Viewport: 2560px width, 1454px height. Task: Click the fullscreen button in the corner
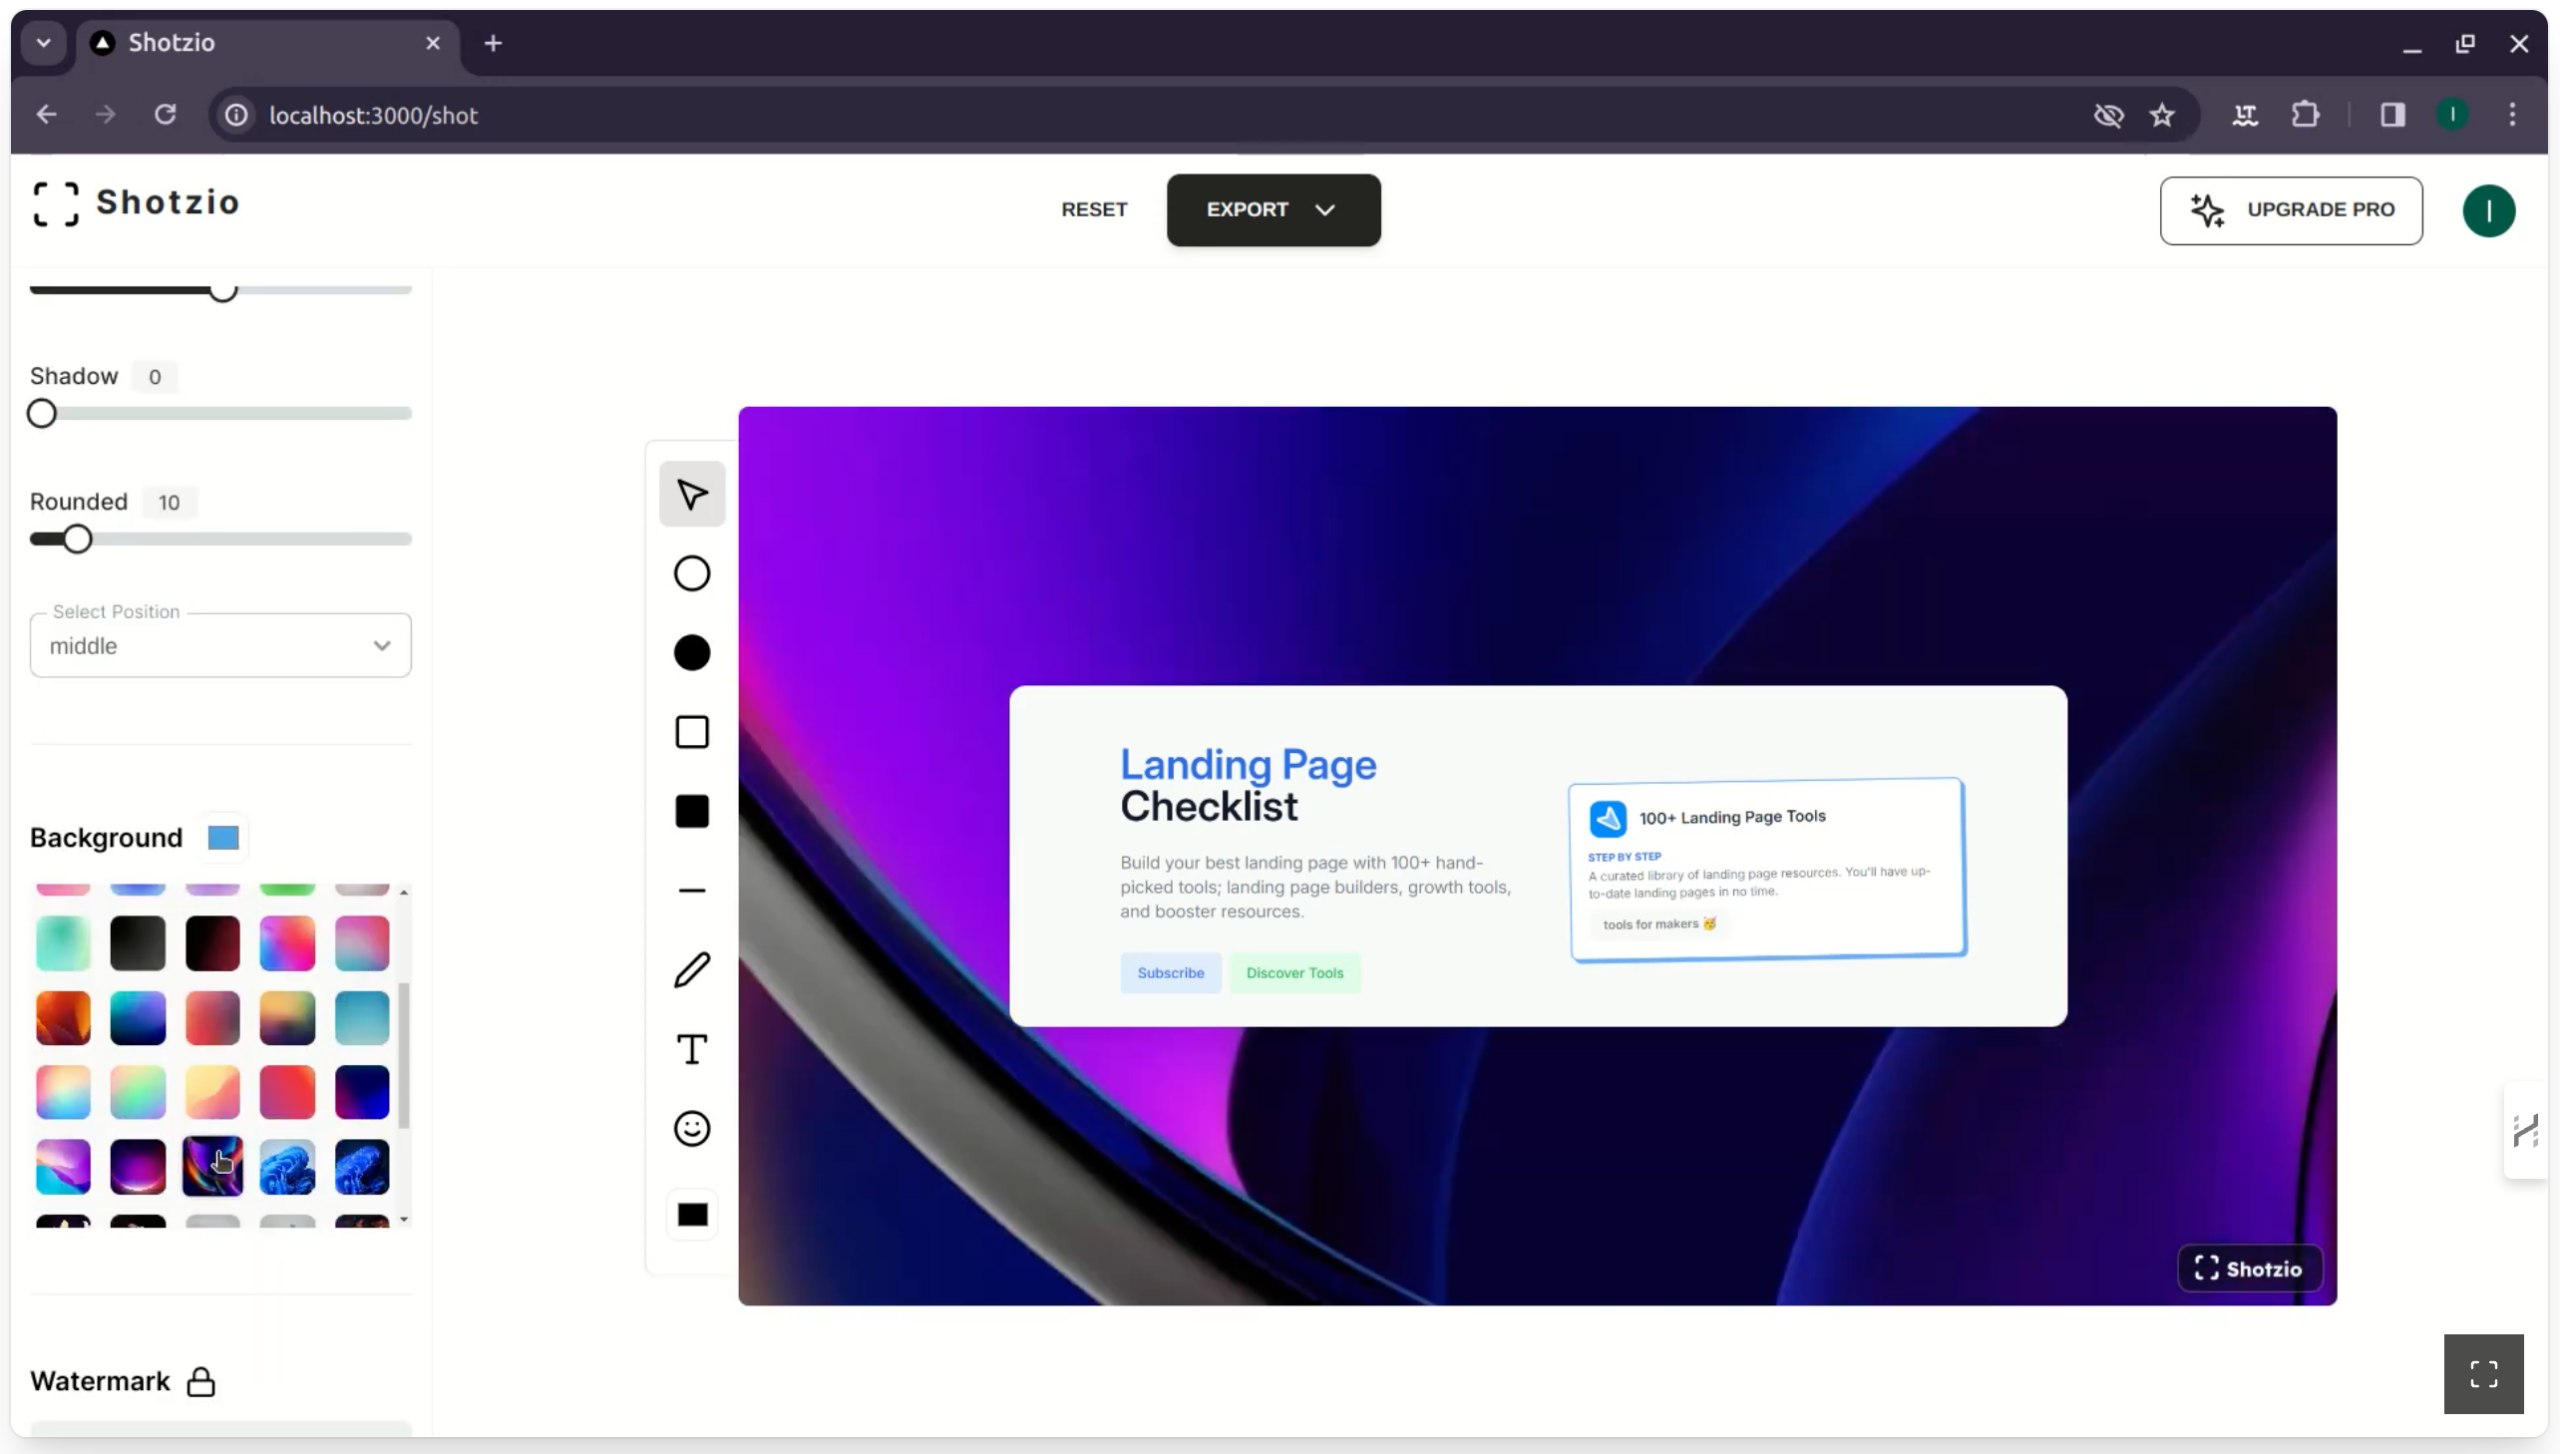tap(2483, 1373)
